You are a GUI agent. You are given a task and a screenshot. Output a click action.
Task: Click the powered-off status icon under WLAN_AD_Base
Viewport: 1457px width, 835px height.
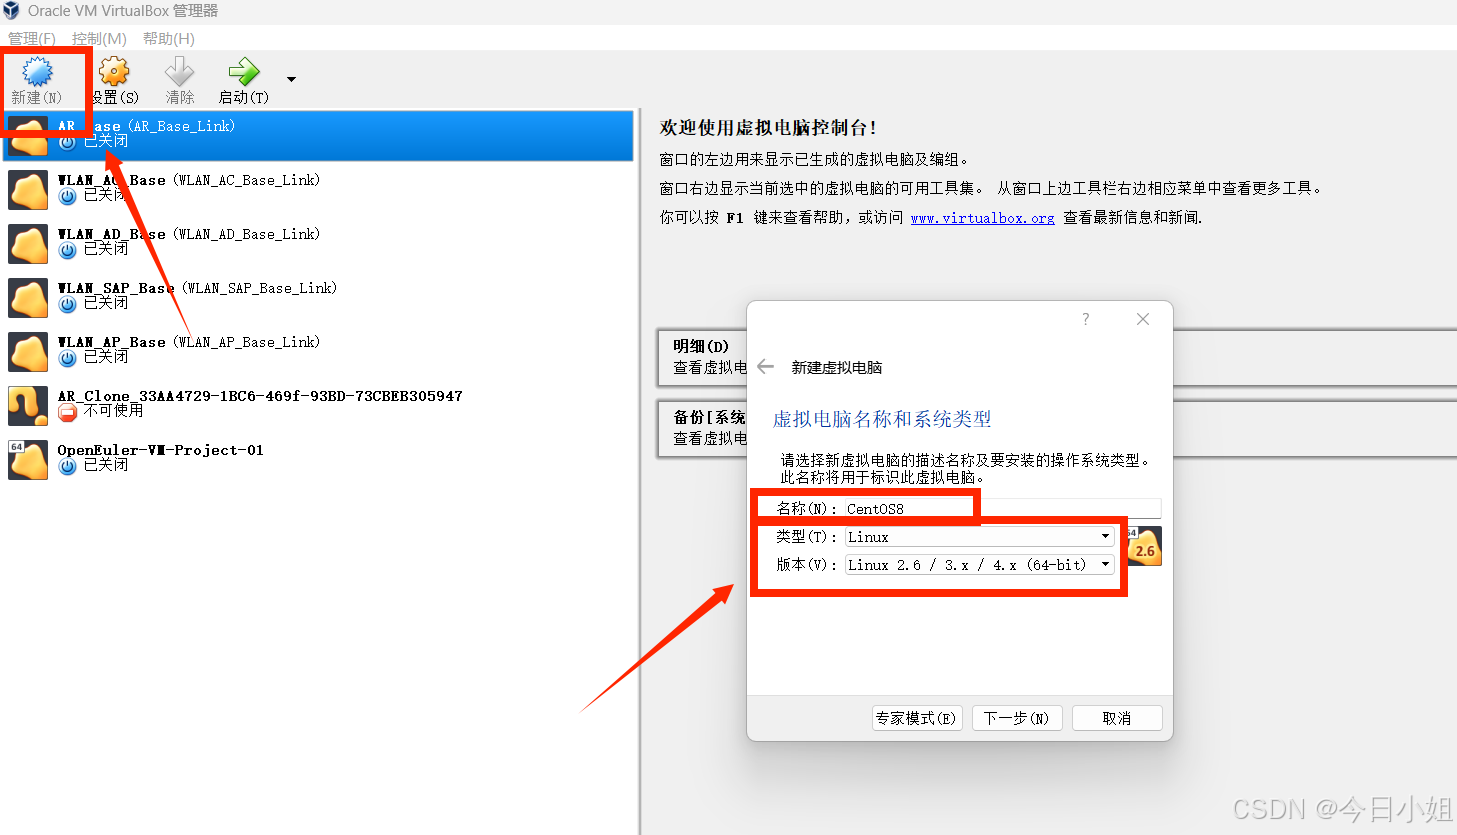(x=67, y=250)
